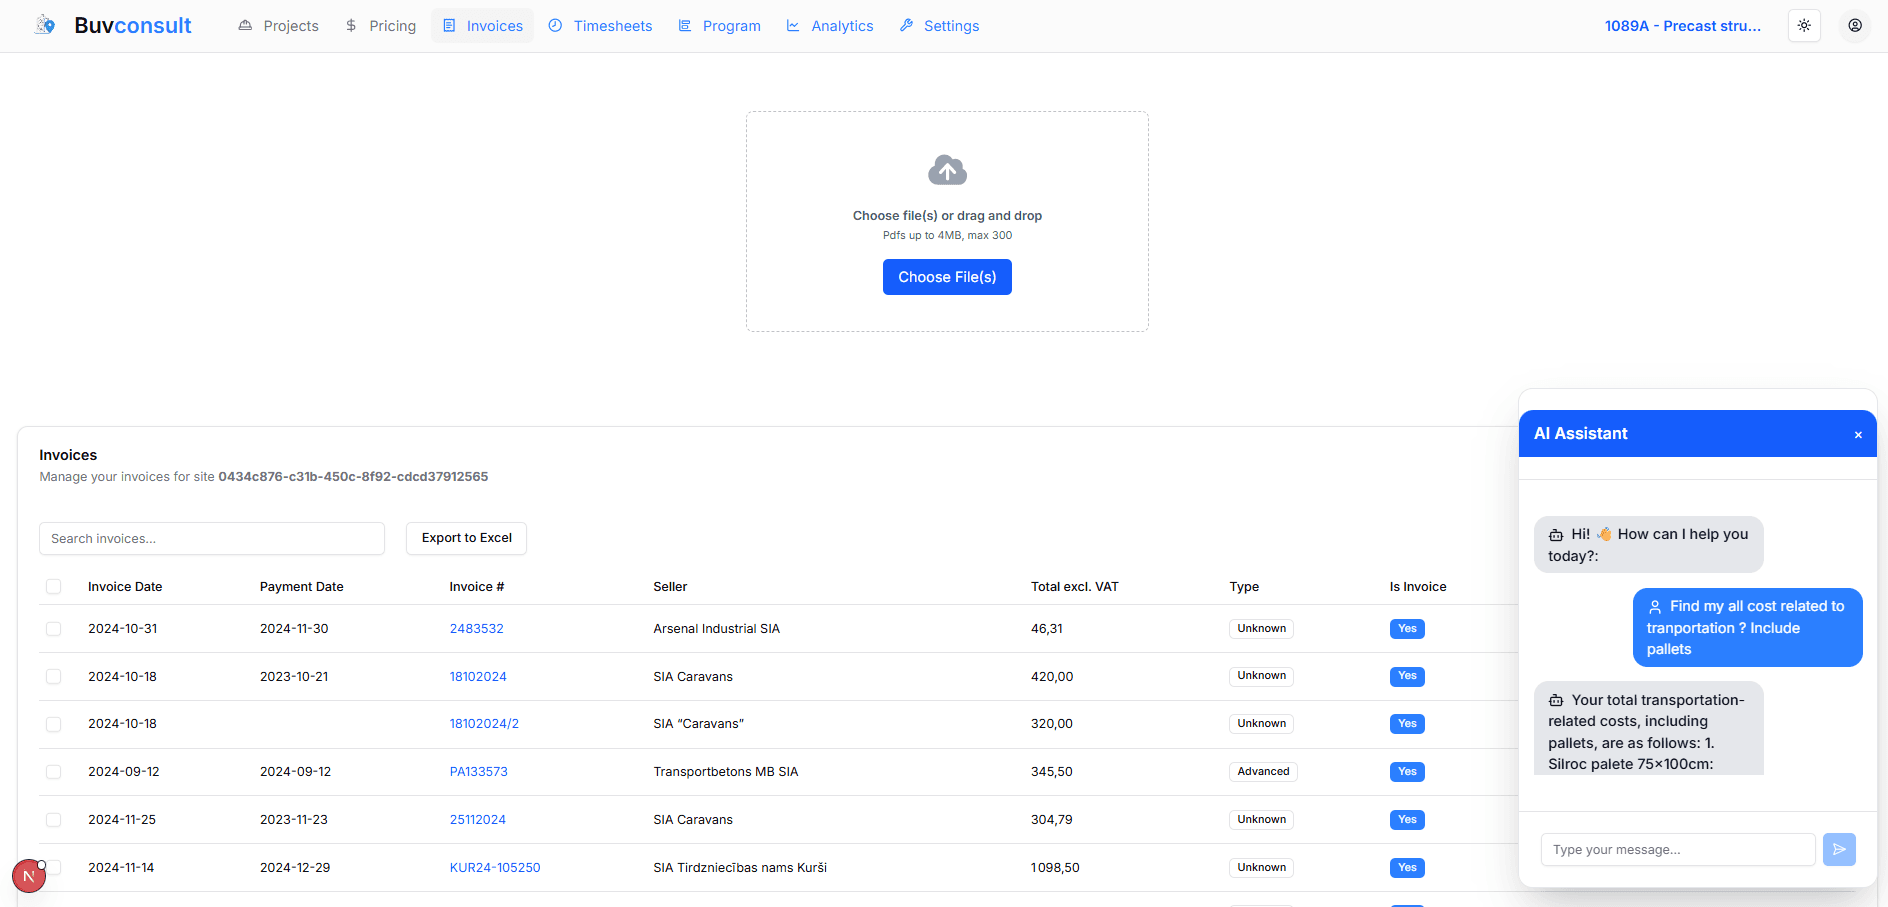Open invoice link 2483532
Image resolution: width=1888 pixels, height=907 pixels.
click(x=477, y=629)
